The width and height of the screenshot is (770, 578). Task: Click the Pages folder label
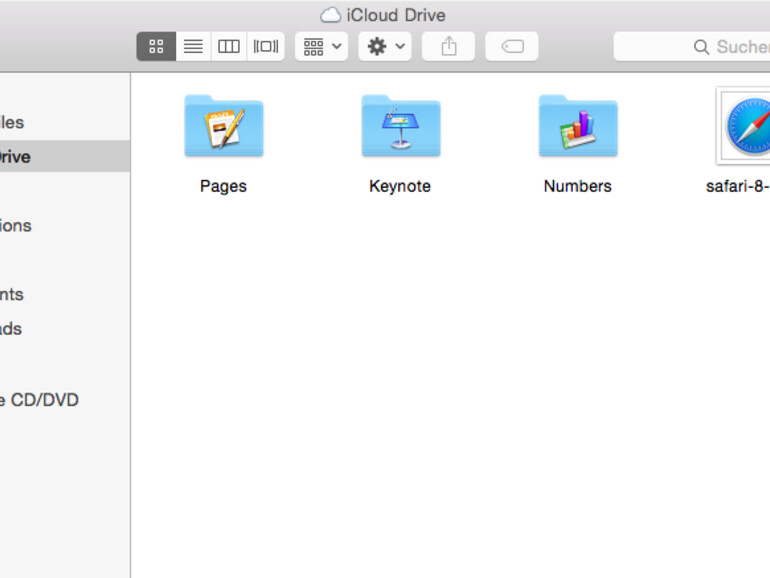click(223, 187)
